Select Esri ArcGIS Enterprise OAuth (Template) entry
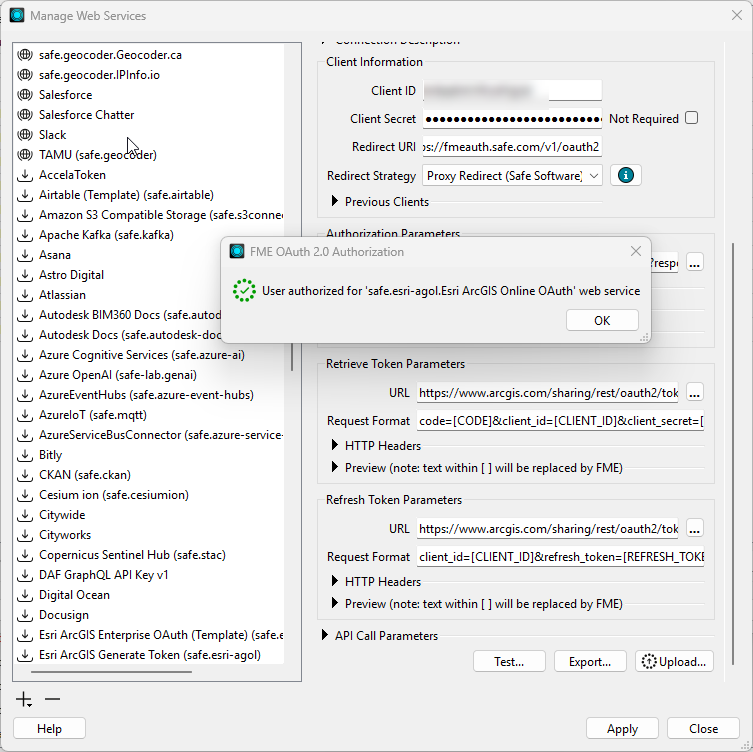 click(x=161, y=635)
